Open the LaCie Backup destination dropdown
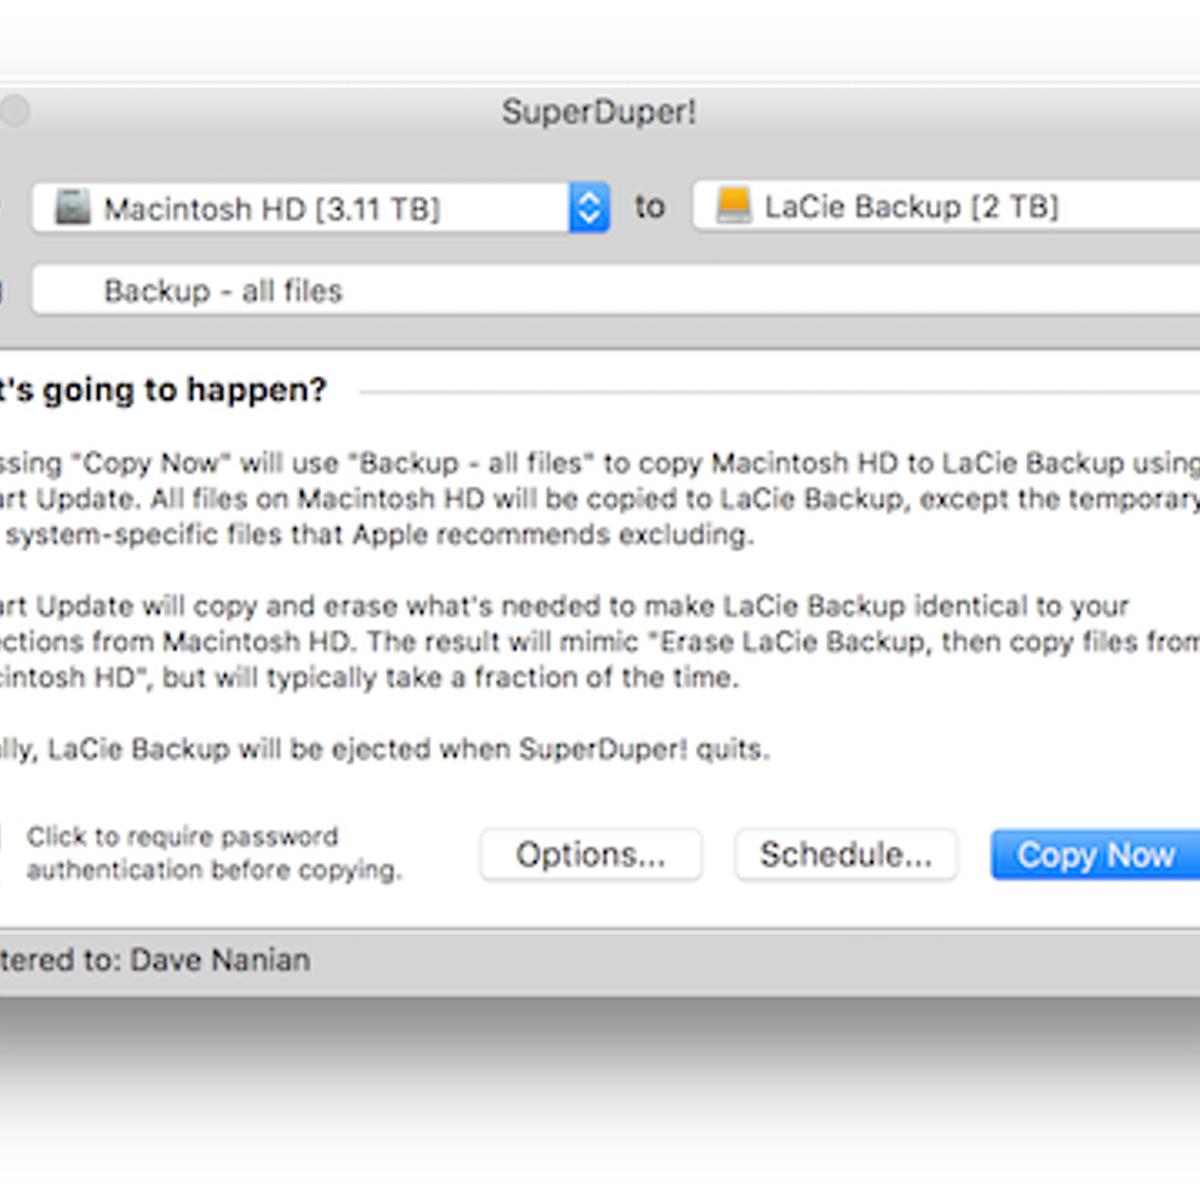The width and height of the screenshot is (1200, 1200). (x=940, y=207)
